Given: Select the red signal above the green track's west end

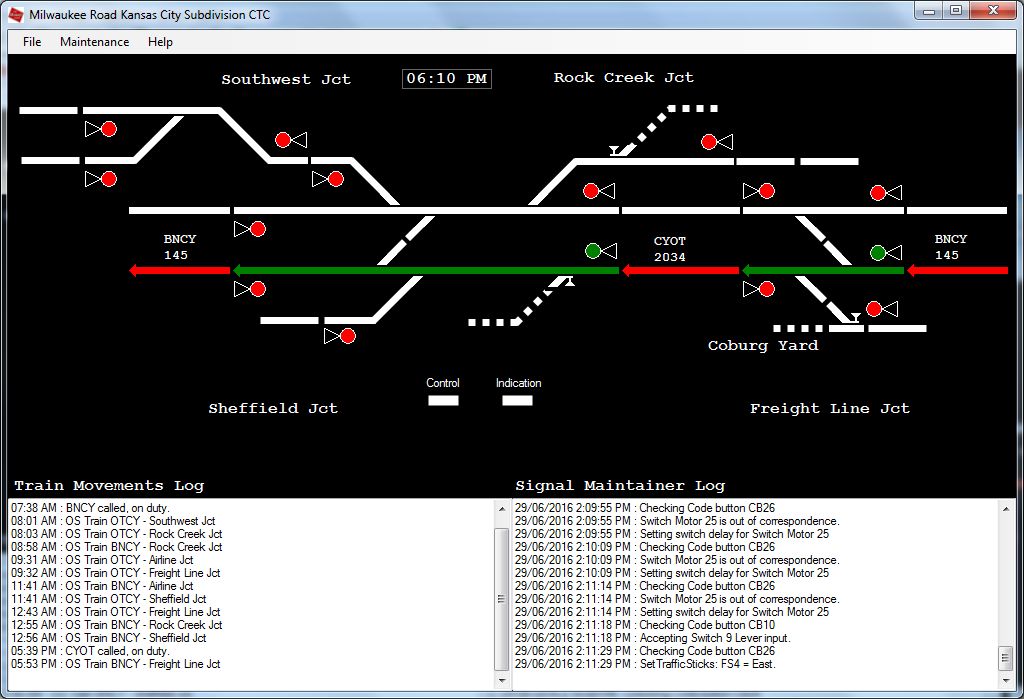Looking at the screenshot, I should pos(258,229).
